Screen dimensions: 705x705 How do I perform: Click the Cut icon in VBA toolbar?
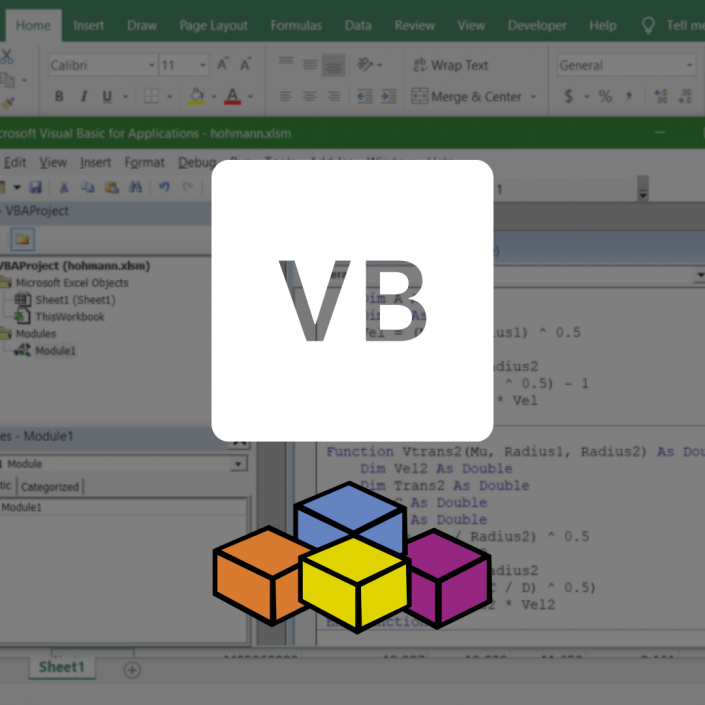click(x=64, y=187)
